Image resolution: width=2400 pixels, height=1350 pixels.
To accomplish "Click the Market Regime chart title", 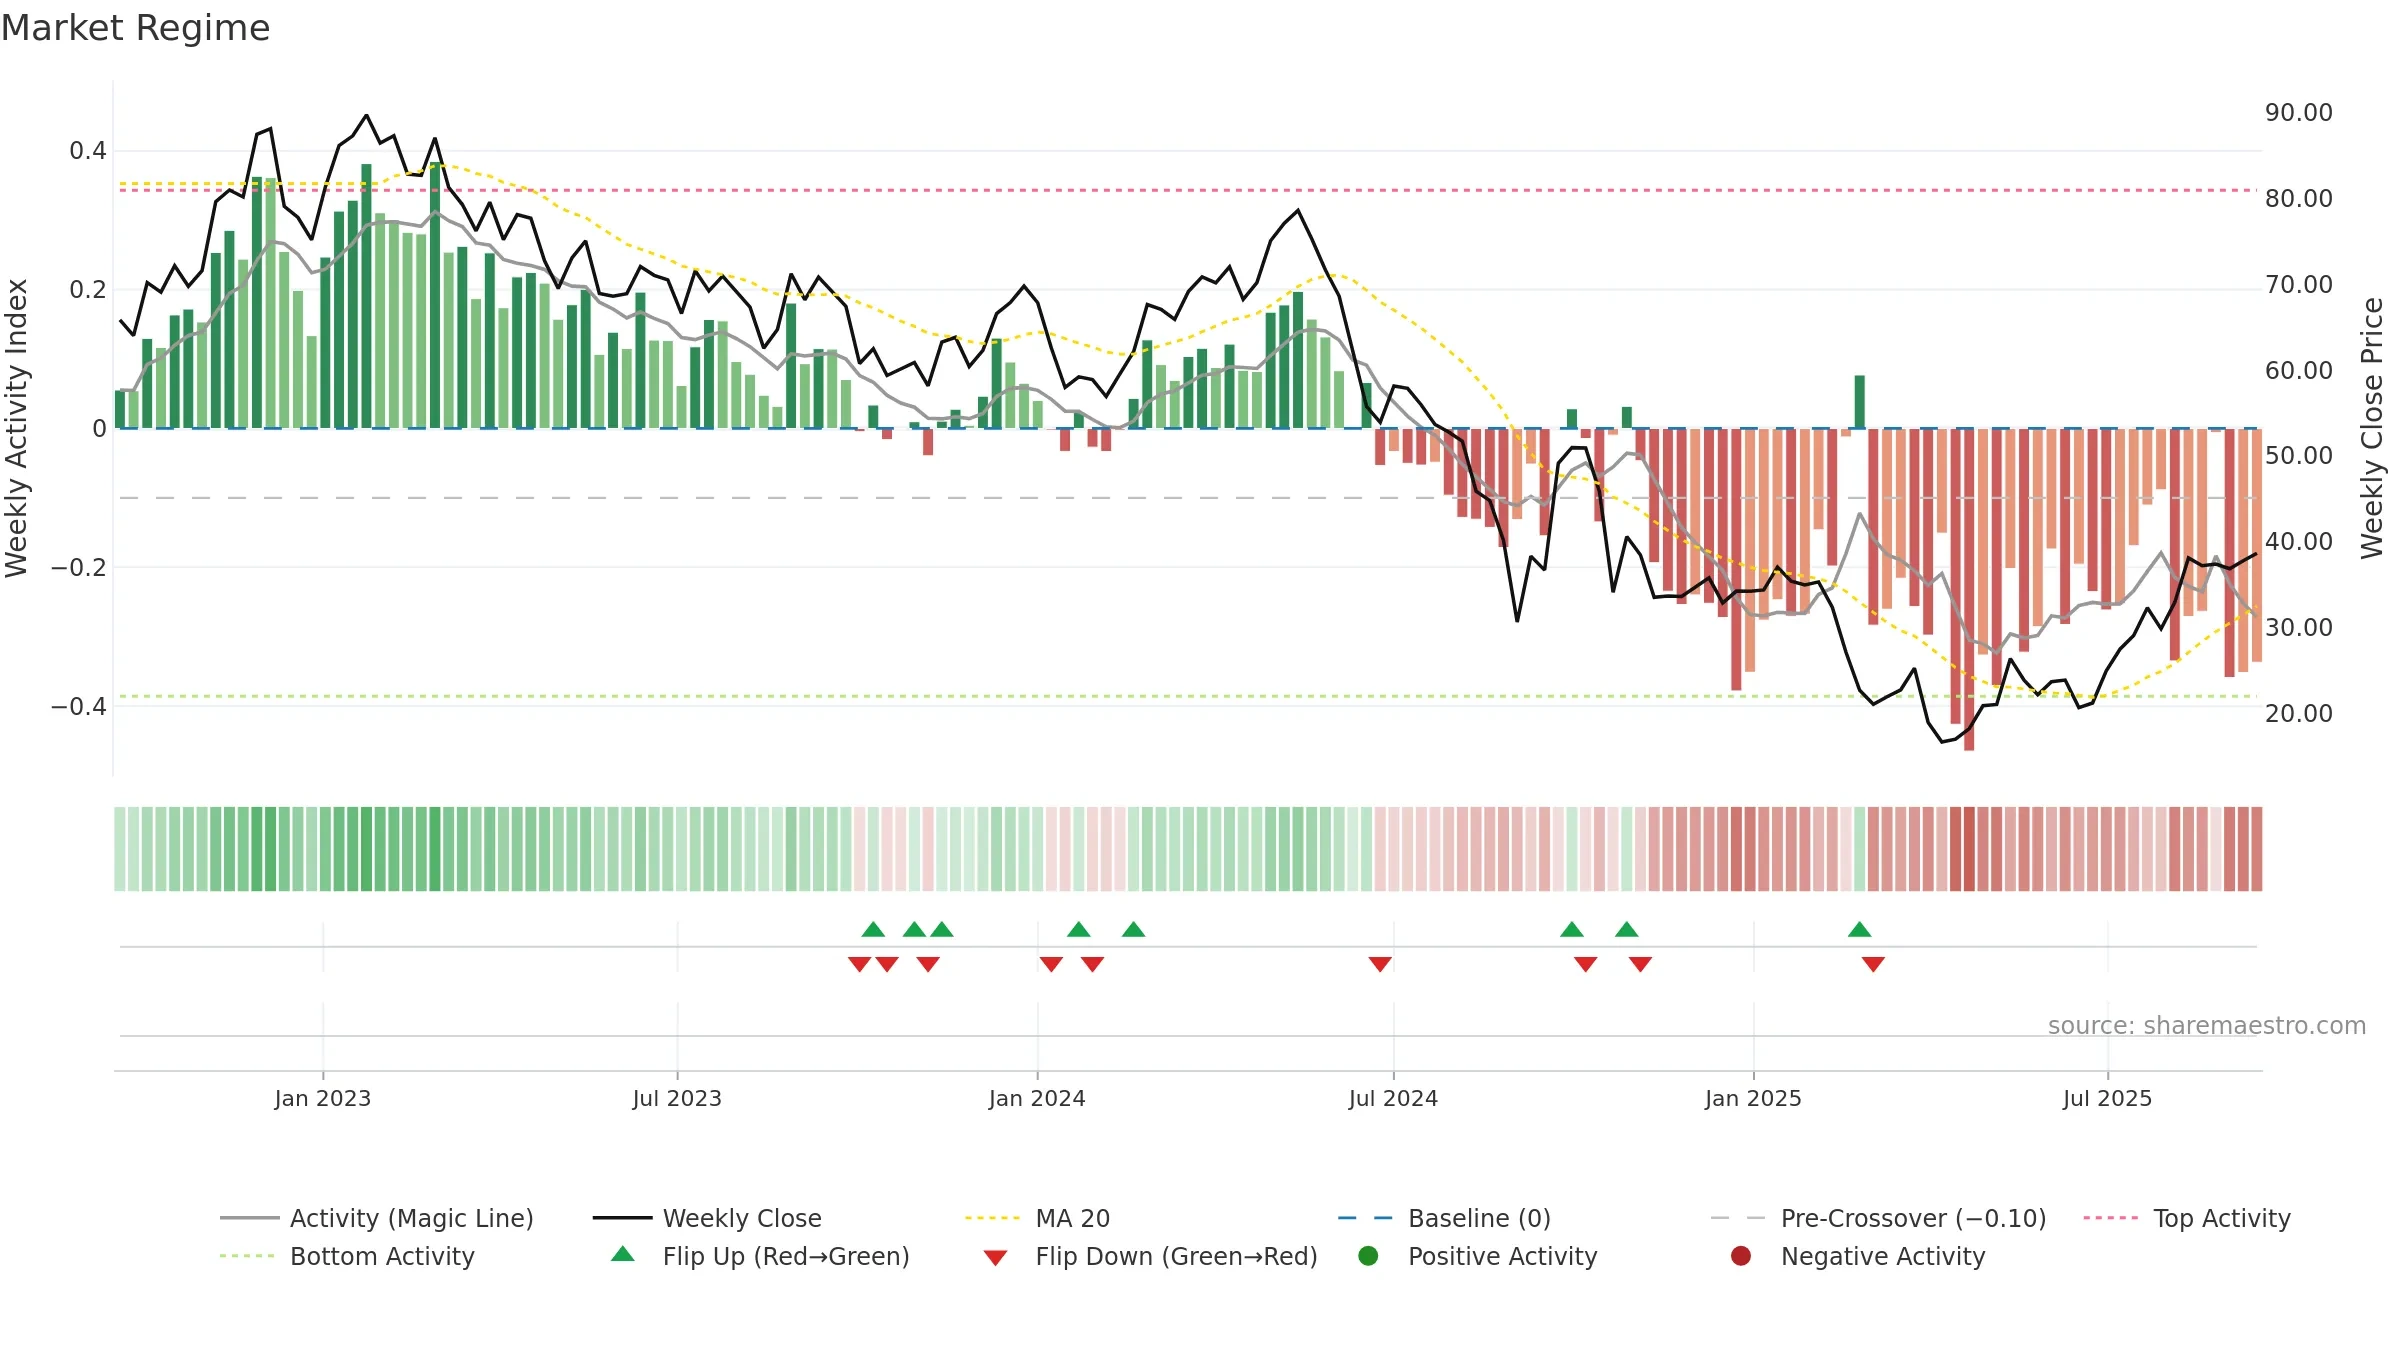I will tap(135, 28).
